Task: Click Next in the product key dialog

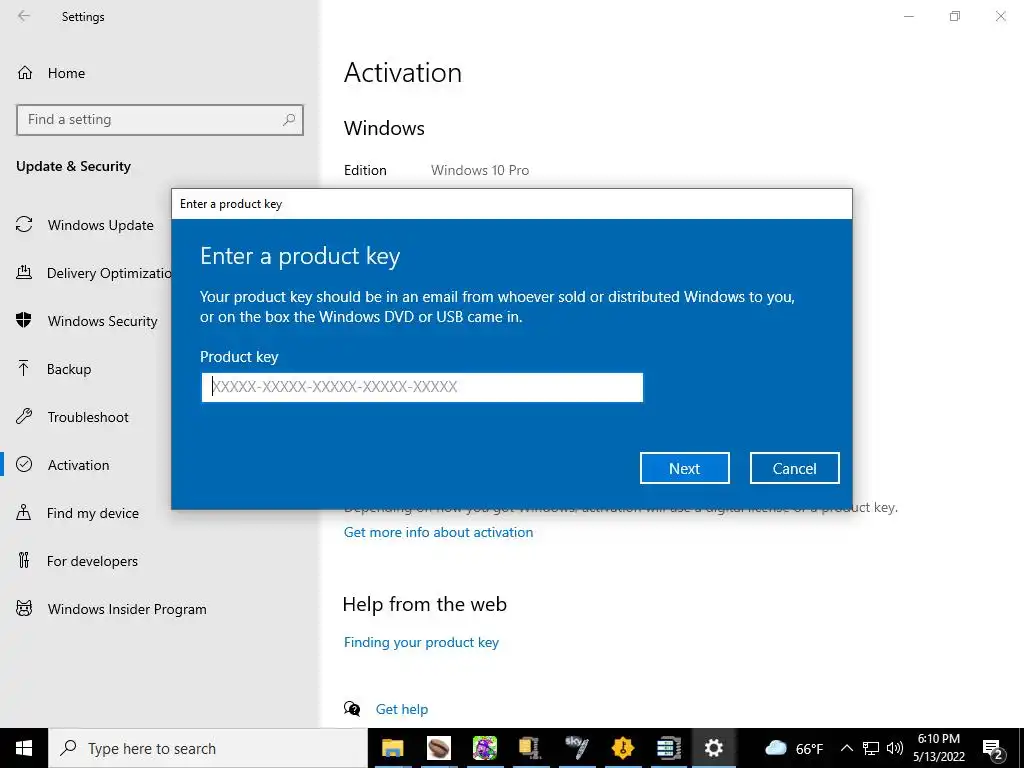Action: (x=684, y=468)
